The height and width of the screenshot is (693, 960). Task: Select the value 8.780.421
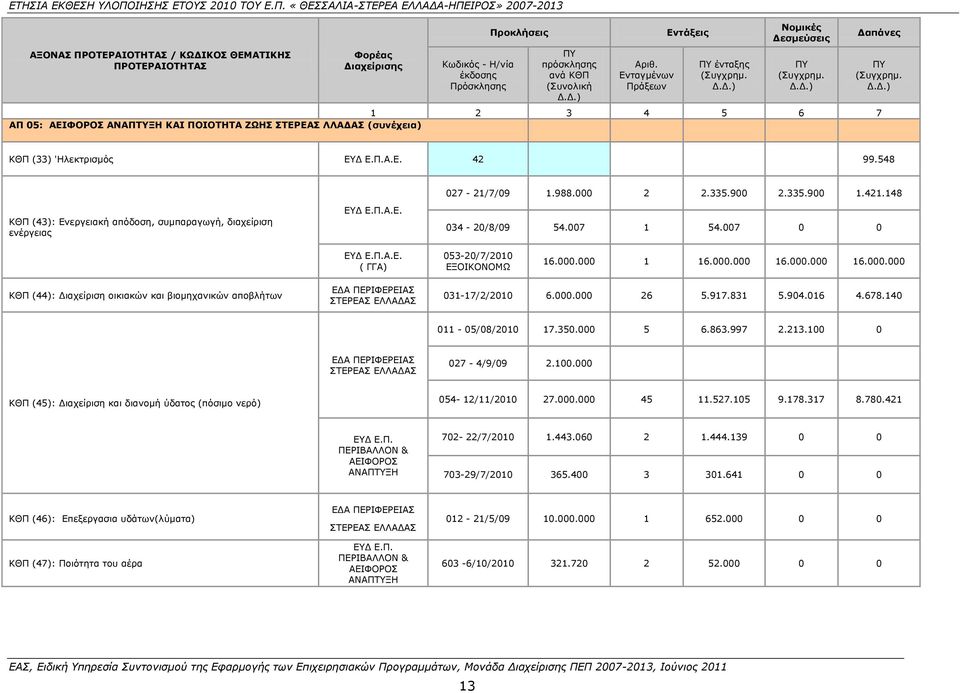[x=879, y=399]
